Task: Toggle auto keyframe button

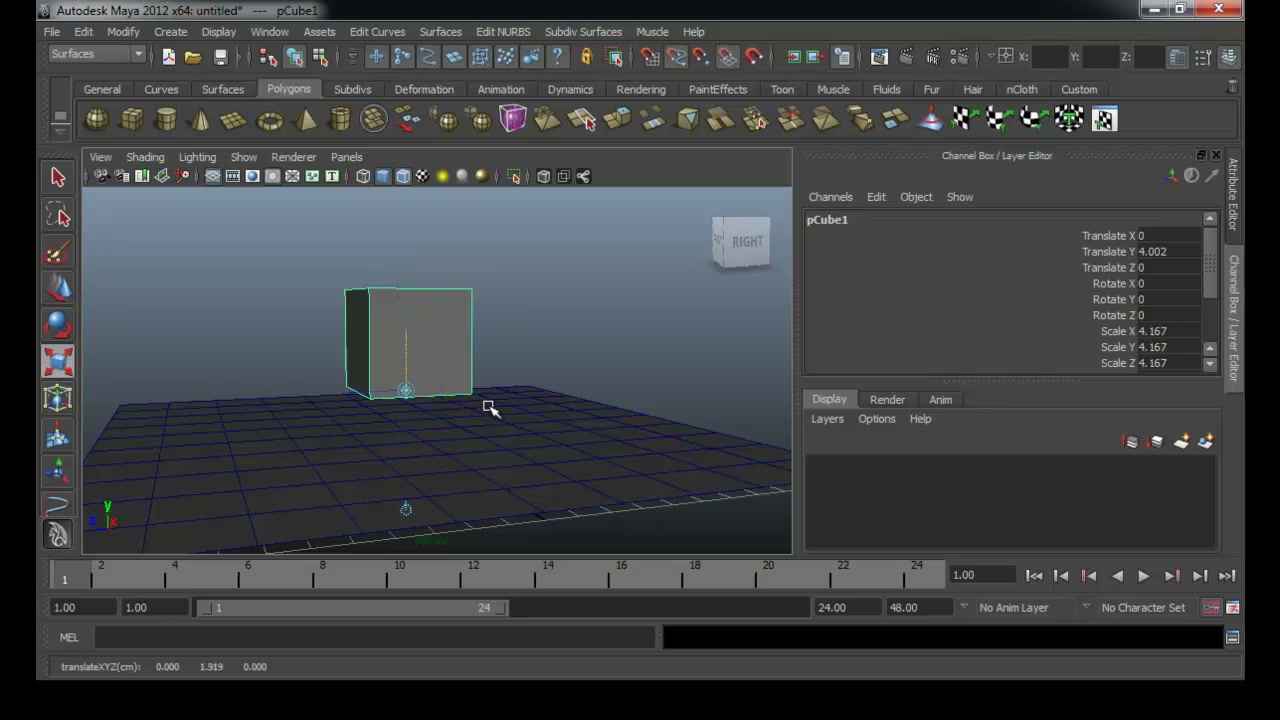Action: point(1211,607)
